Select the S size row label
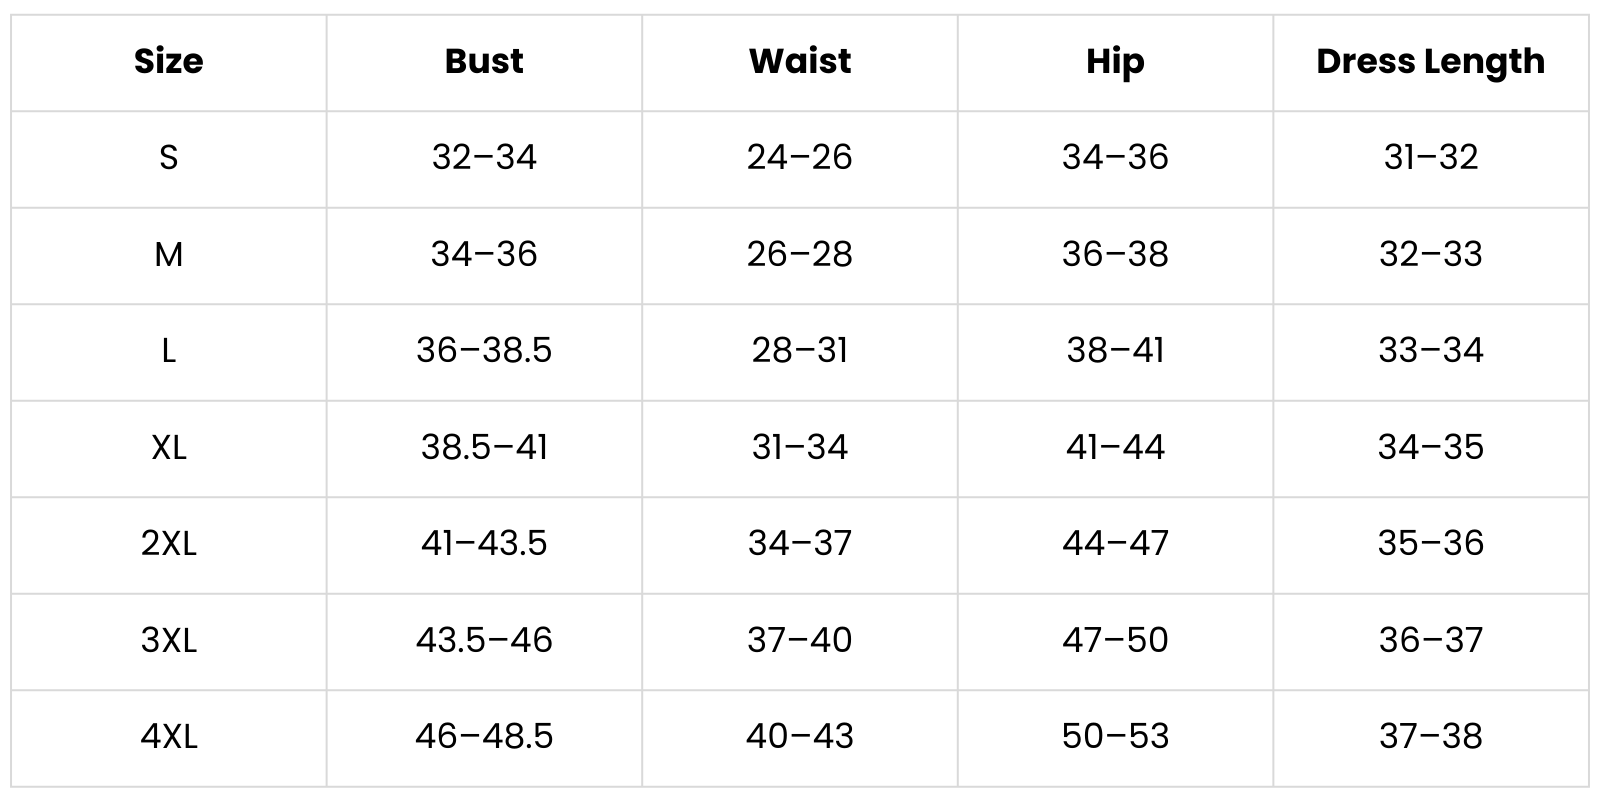 point(168,157)
